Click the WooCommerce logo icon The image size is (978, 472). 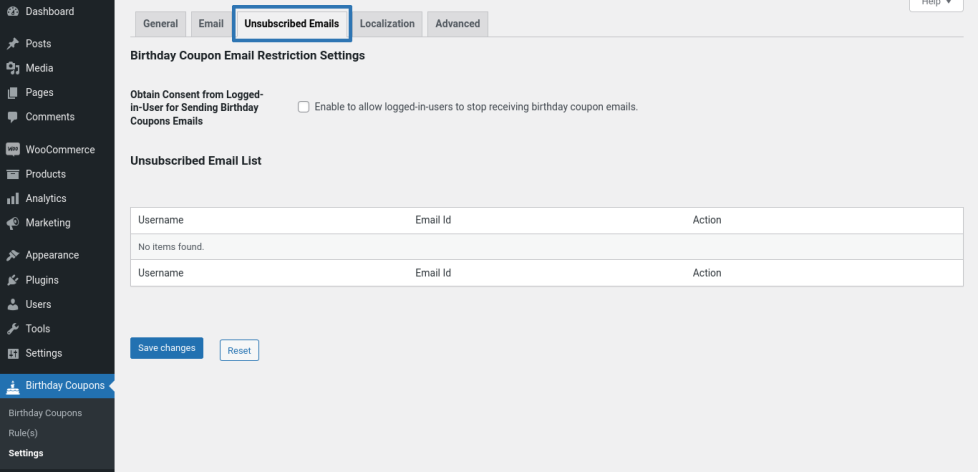point(13,150)
